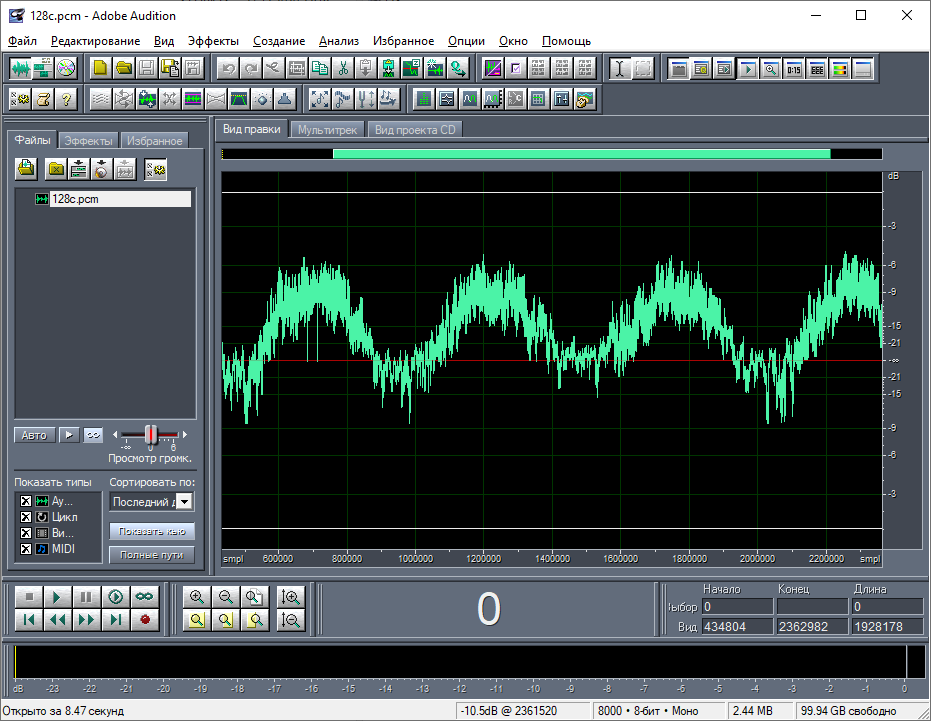This screenshot has width=931, height=721.
Task: Click the help question mark icon
Action: [66, 99]
